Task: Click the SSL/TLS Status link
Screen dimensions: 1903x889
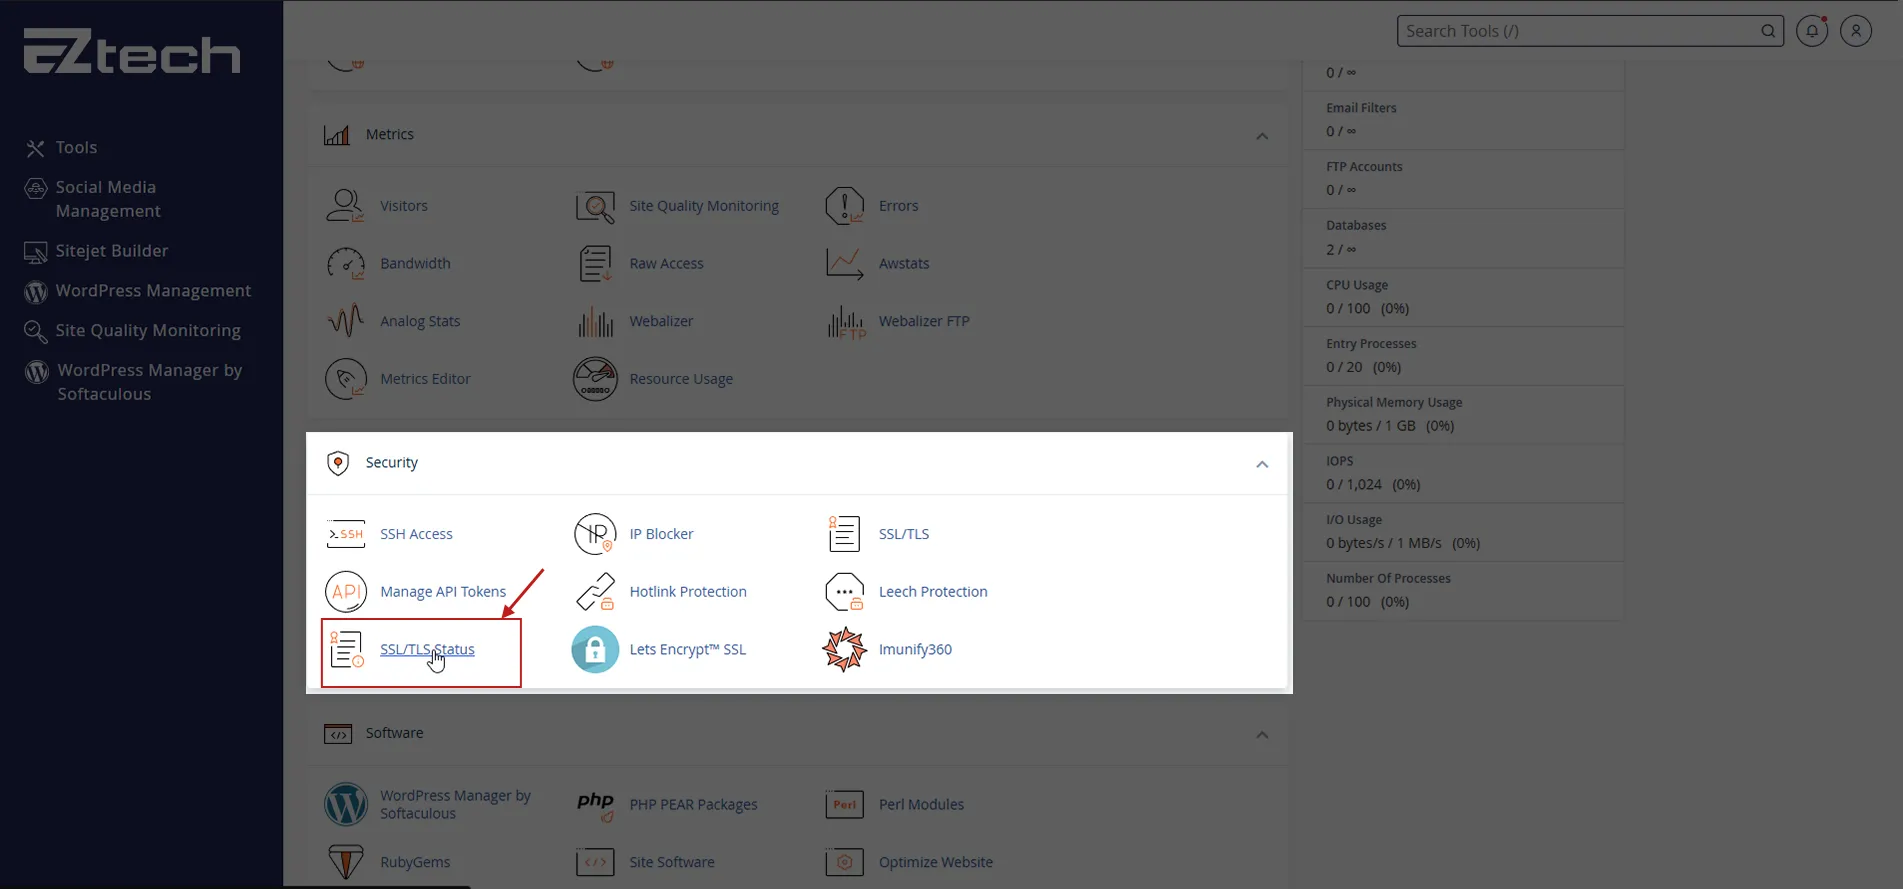Action: click(427, 650)
